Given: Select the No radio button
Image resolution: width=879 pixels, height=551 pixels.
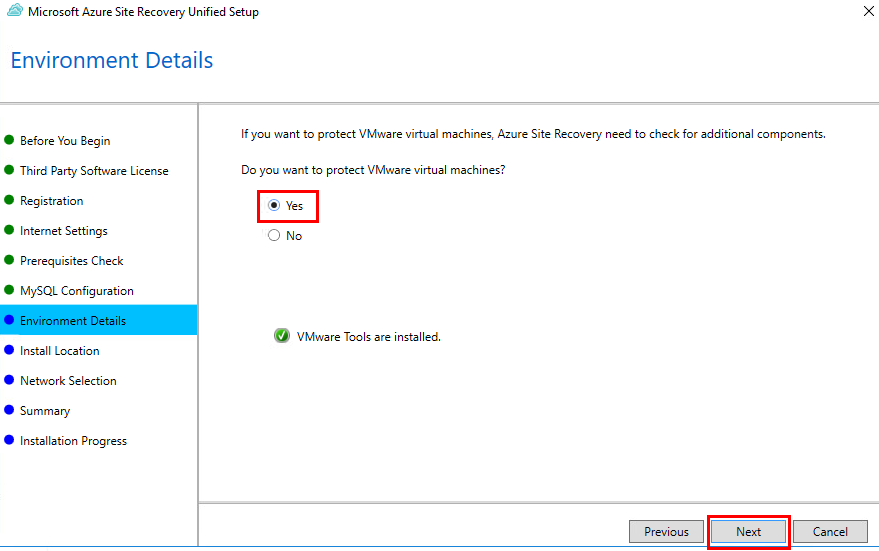Looking at the screenshot, I should (274, 235).
